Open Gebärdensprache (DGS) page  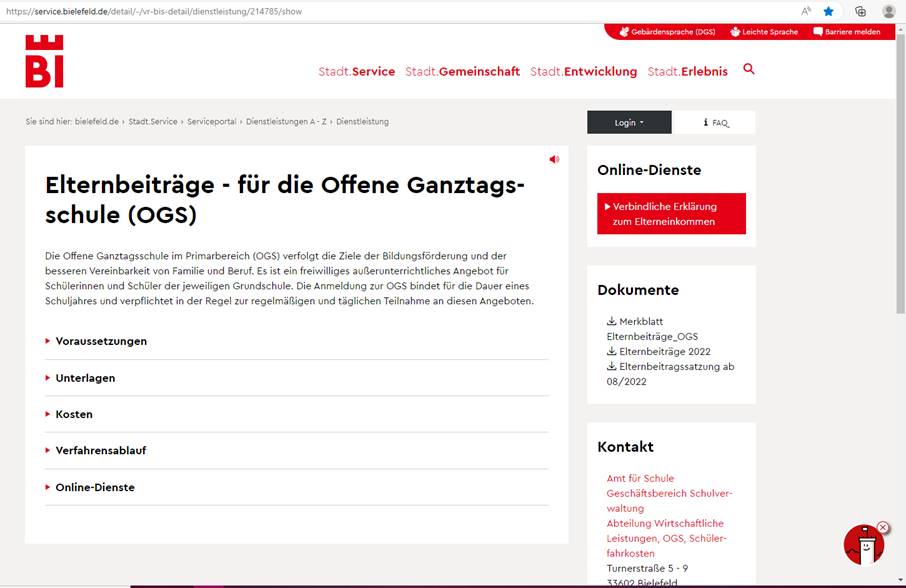[x=667, y=32]
